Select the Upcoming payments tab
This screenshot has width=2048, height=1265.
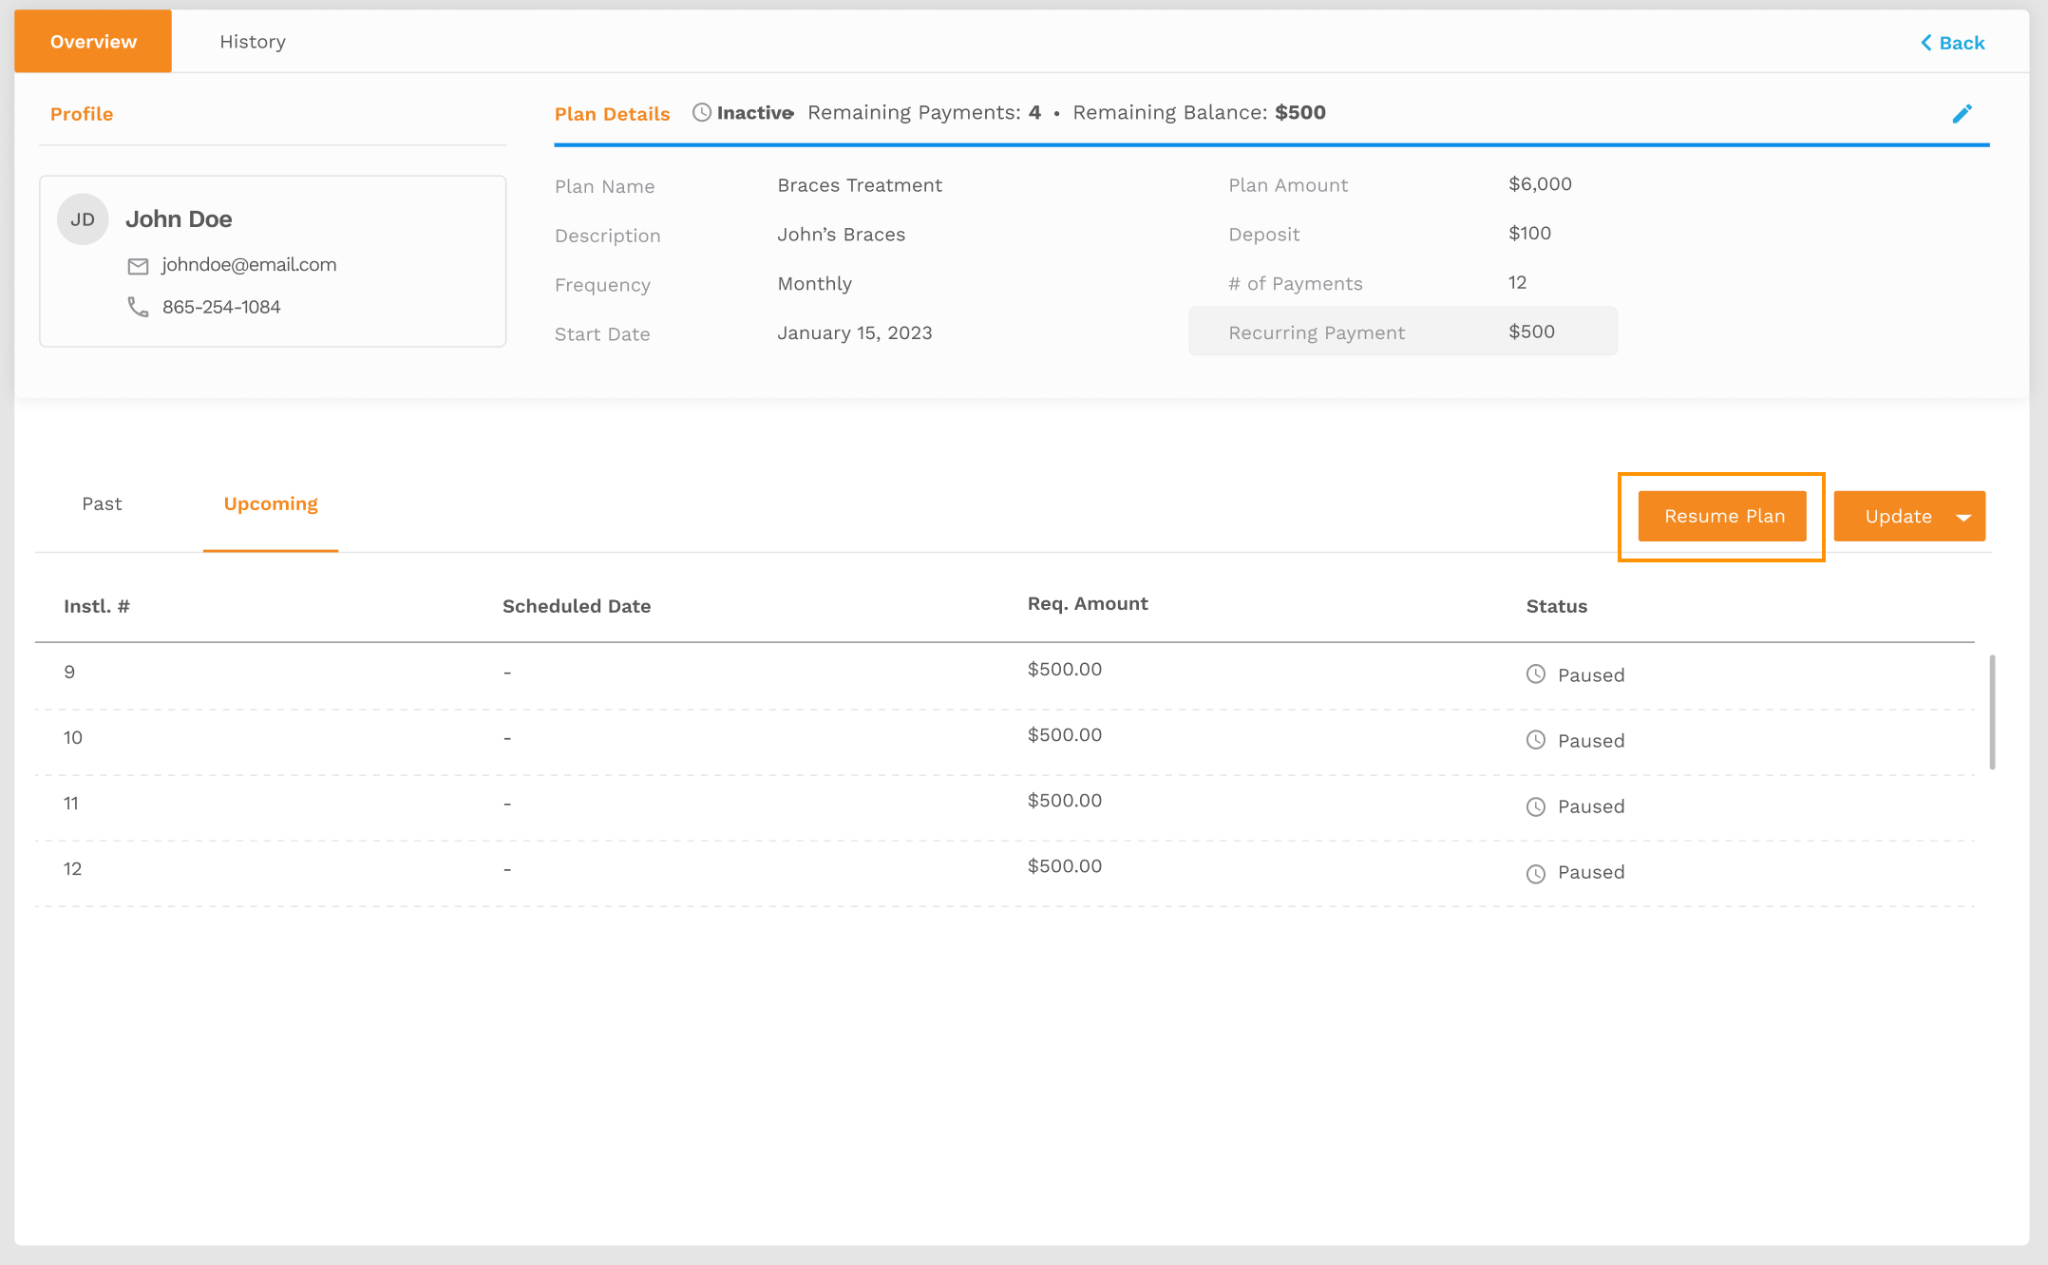(270, 504)
